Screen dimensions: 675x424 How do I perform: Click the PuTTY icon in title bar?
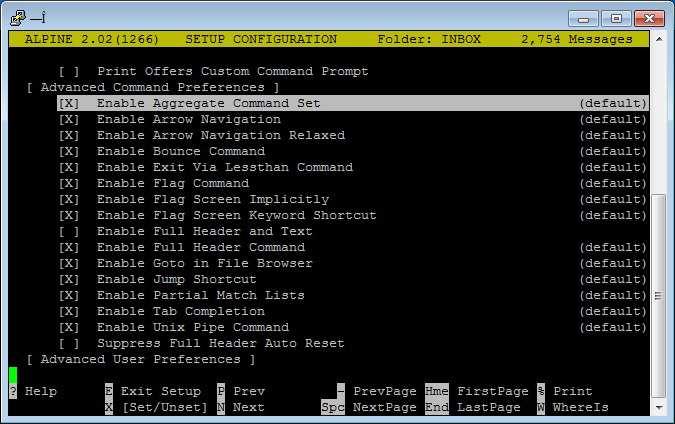click(18, 18)
